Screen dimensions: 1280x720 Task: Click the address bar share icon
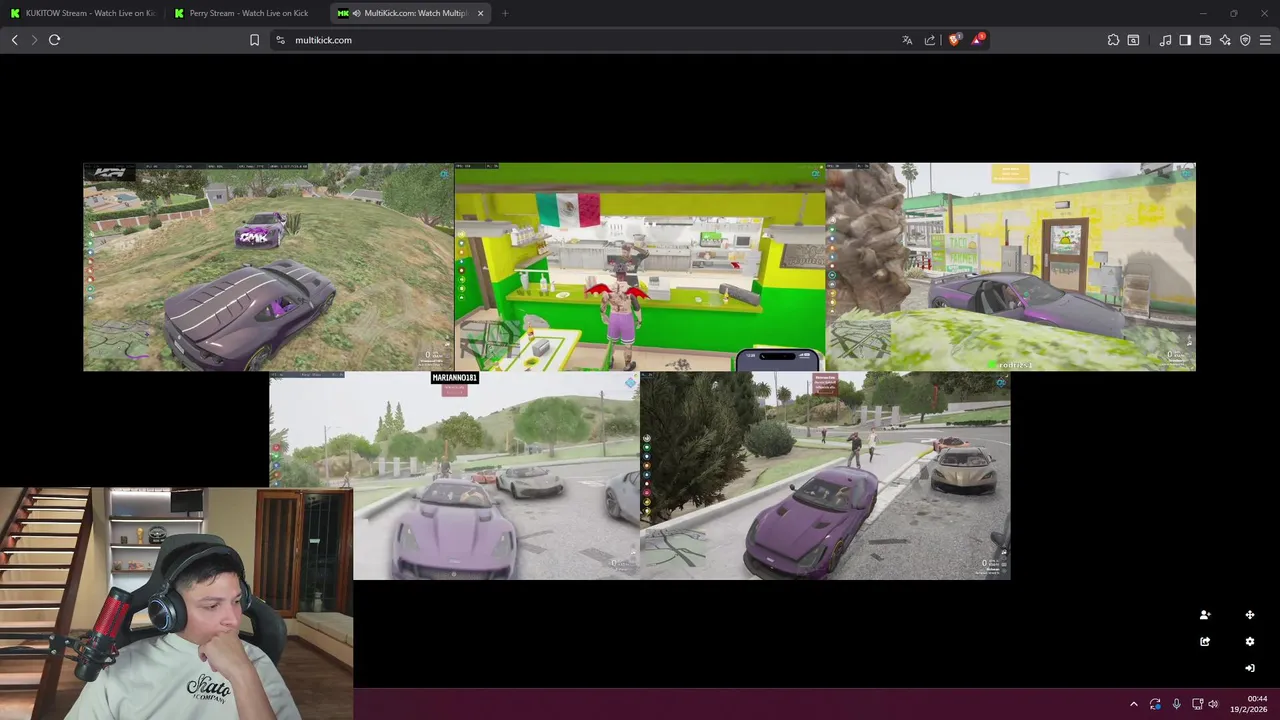pos(930,40)
